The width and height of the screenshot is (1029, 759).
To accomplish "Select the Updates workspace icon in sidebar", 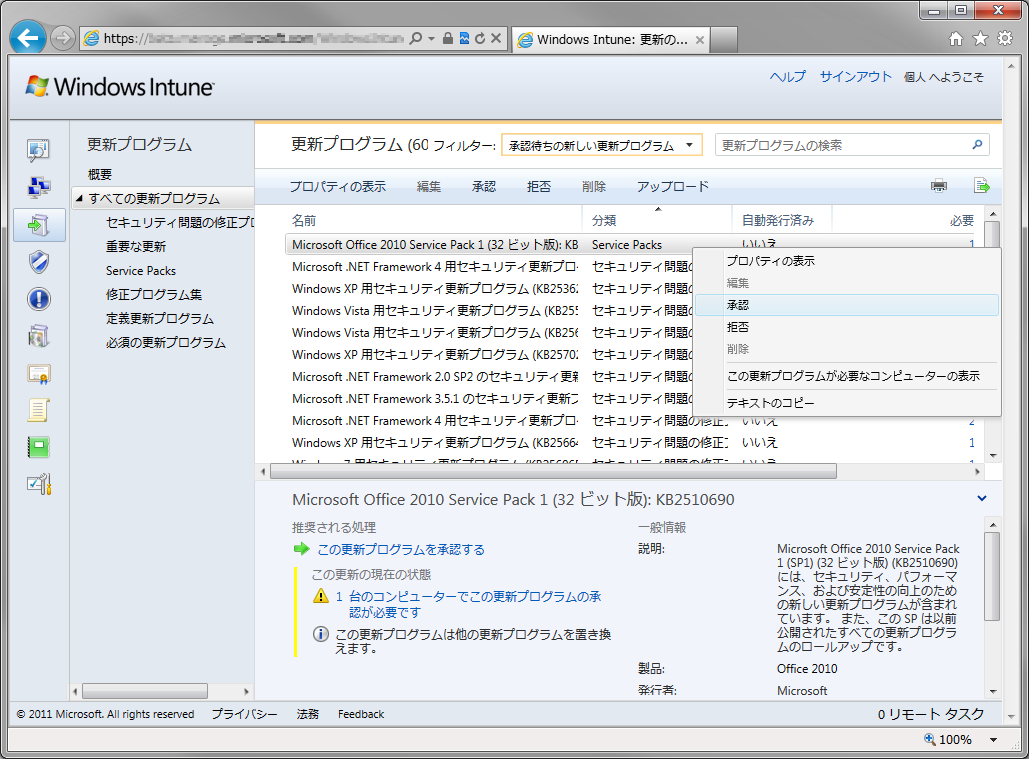I will [39, 225].
